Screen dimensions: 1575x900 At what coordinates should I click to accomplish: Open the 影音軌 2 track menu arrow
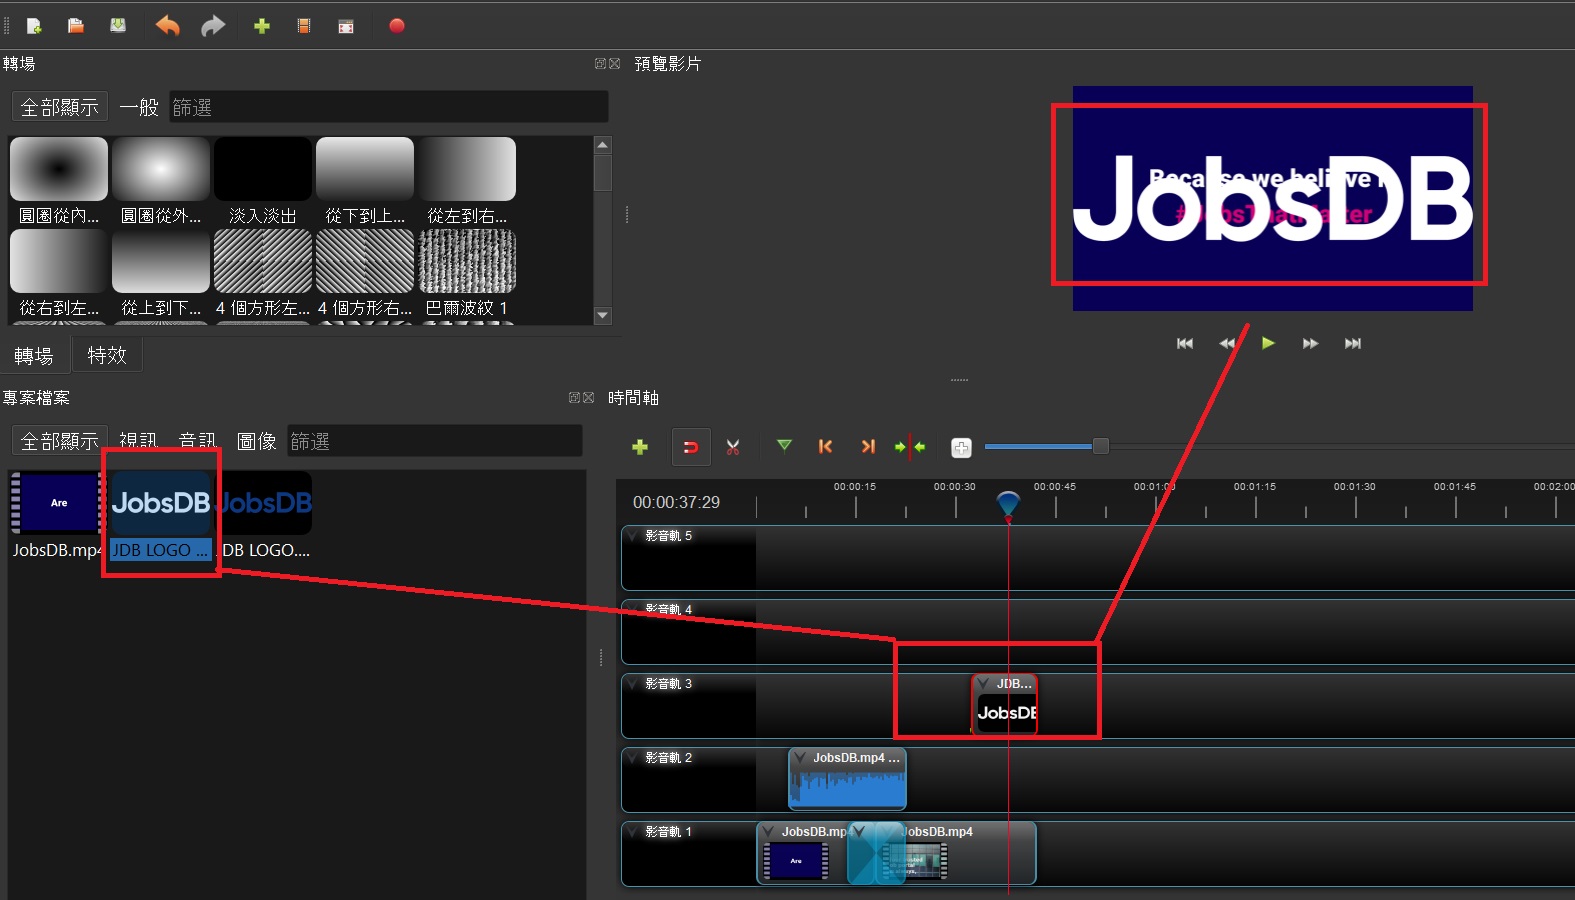632,758
